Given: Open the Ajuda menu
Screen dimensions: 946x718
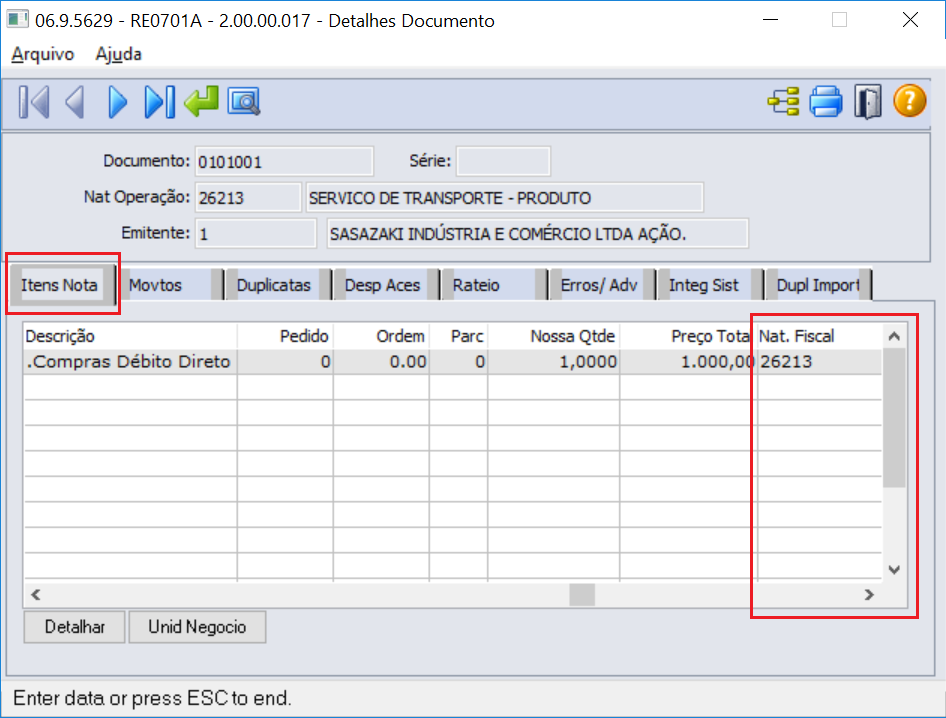Looking at the screenshot, I should click(118, 54).
